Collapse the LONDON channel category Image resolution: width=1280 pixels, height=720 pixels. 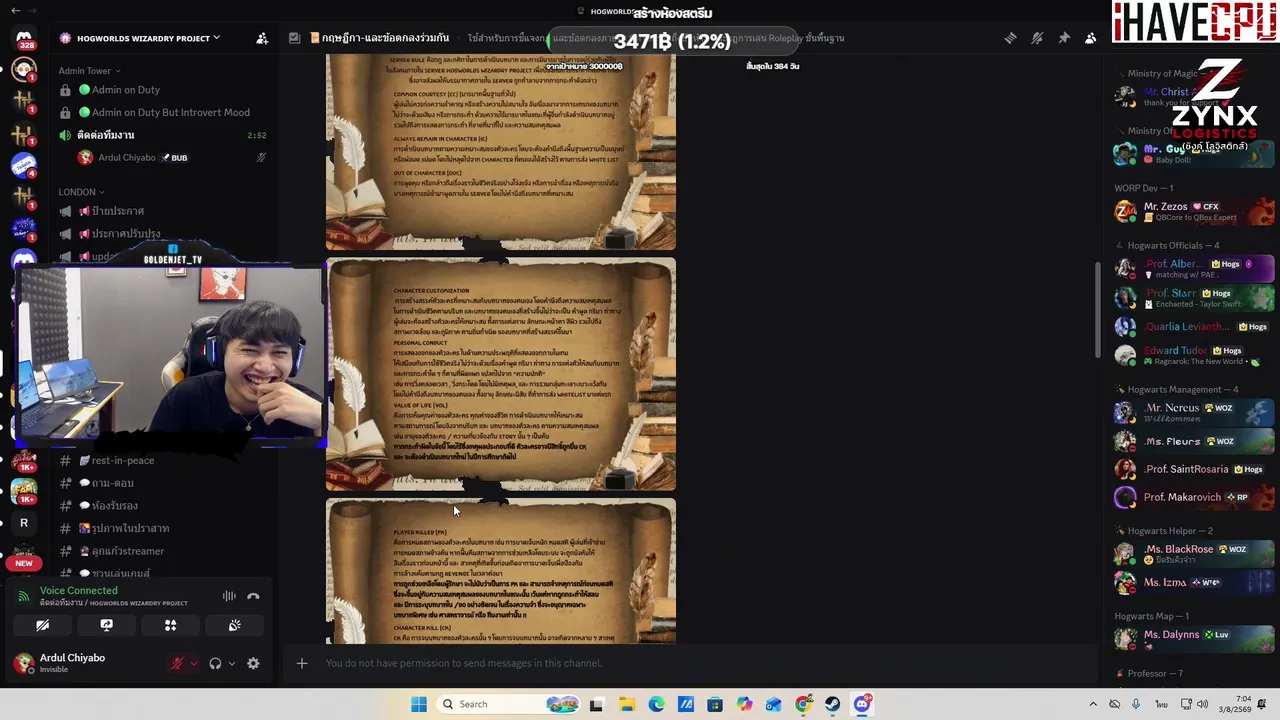(82, 192)
